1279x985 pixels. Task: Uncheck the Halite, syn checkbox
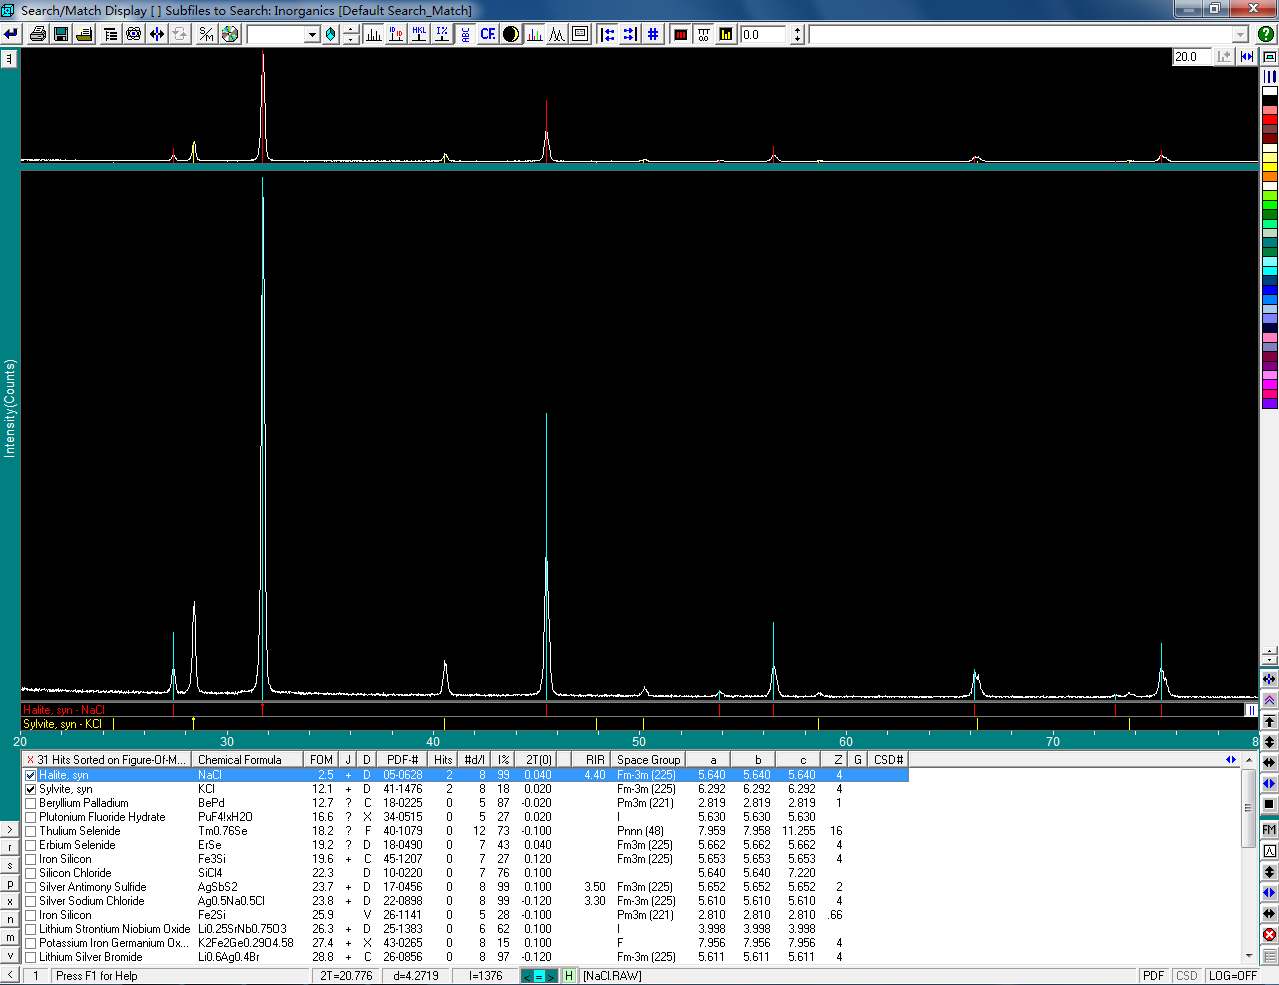point(31,775)
